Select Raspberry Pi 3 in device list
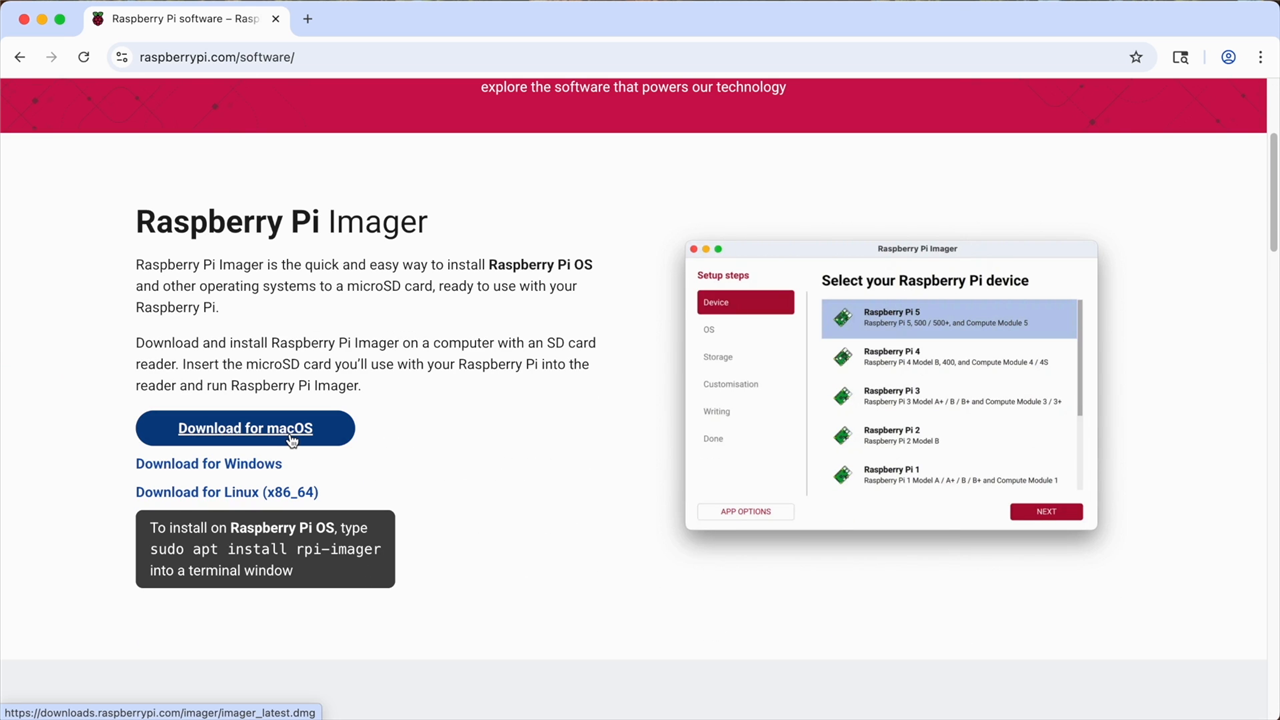 [950, 396]
